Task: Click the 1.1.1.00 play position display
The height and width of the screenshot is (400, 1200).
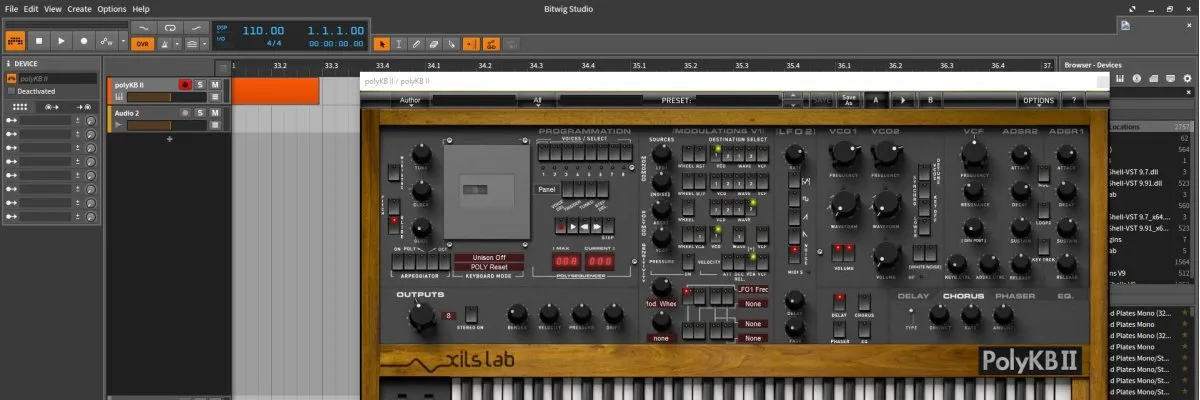Action: point(336,31)
